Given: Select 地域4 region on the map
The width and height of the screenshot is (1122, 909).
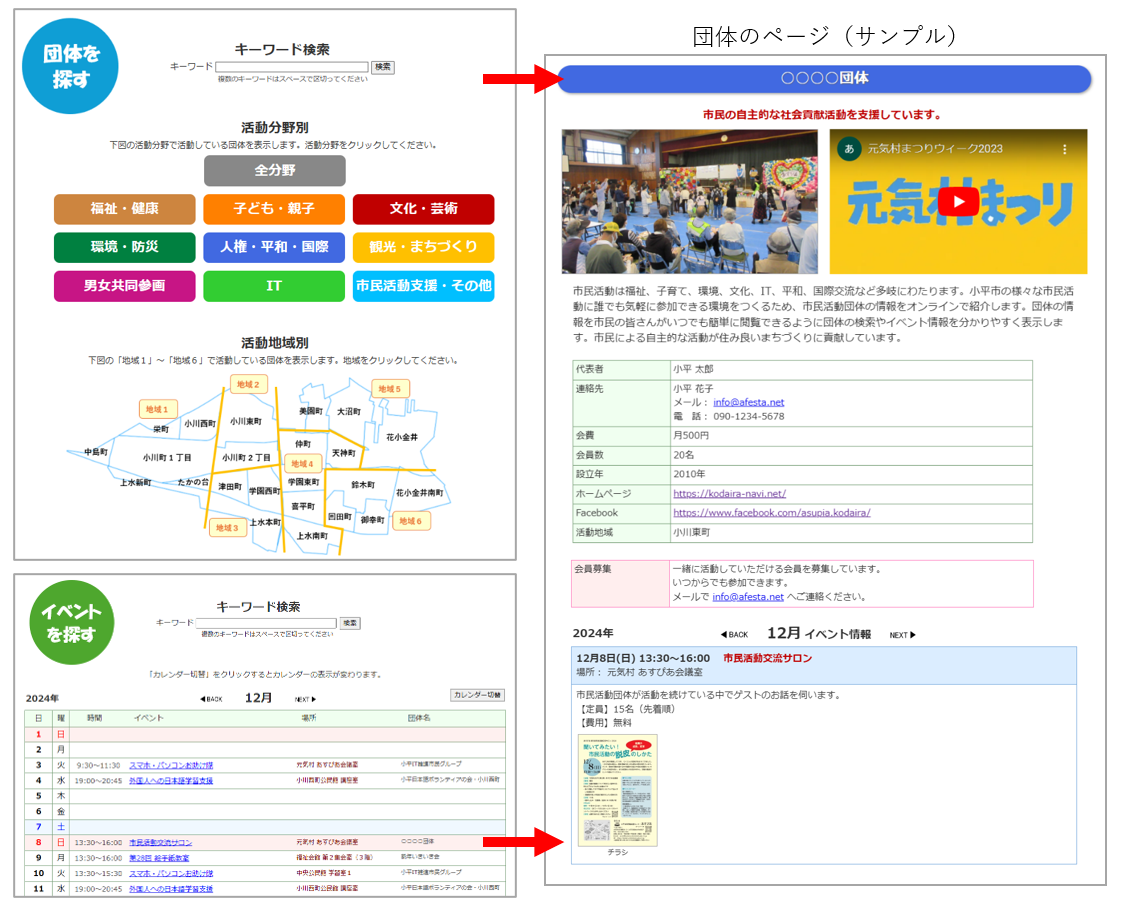Looking at the screenshot, I should pos(302,463).
